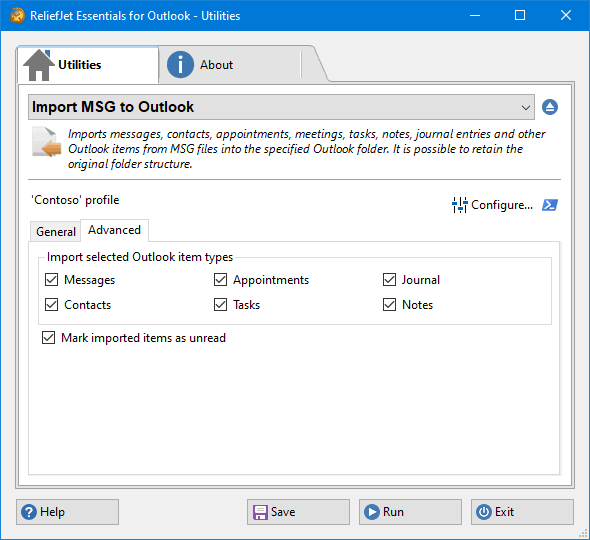Click 'Import selected Outlook item types' group label
The image size is (590, 540).
click(140, 257)
